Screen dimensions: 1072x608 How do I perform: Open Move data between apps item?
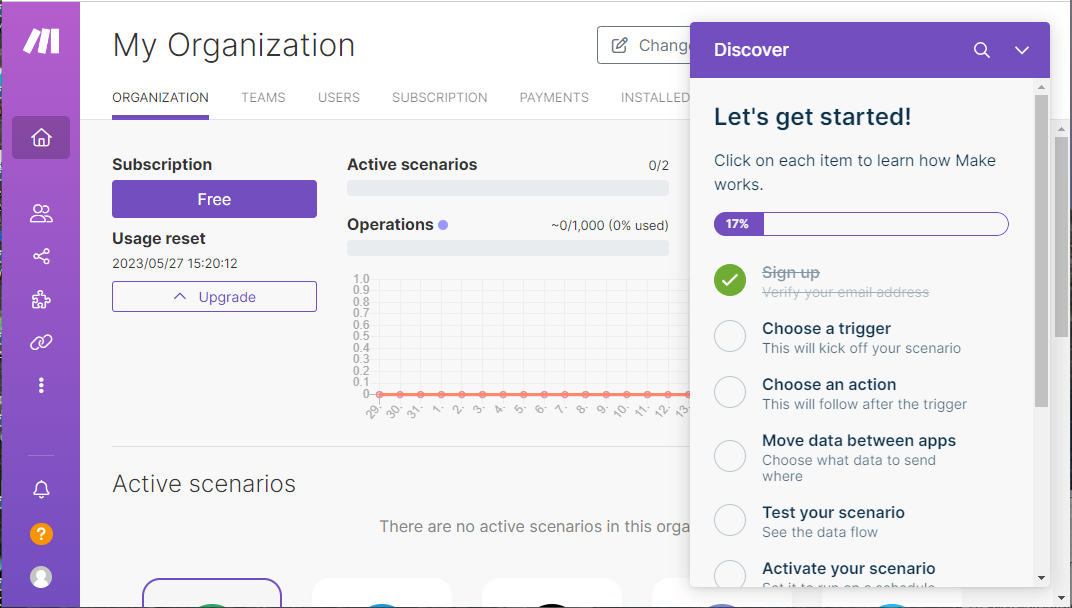(859, 458)
